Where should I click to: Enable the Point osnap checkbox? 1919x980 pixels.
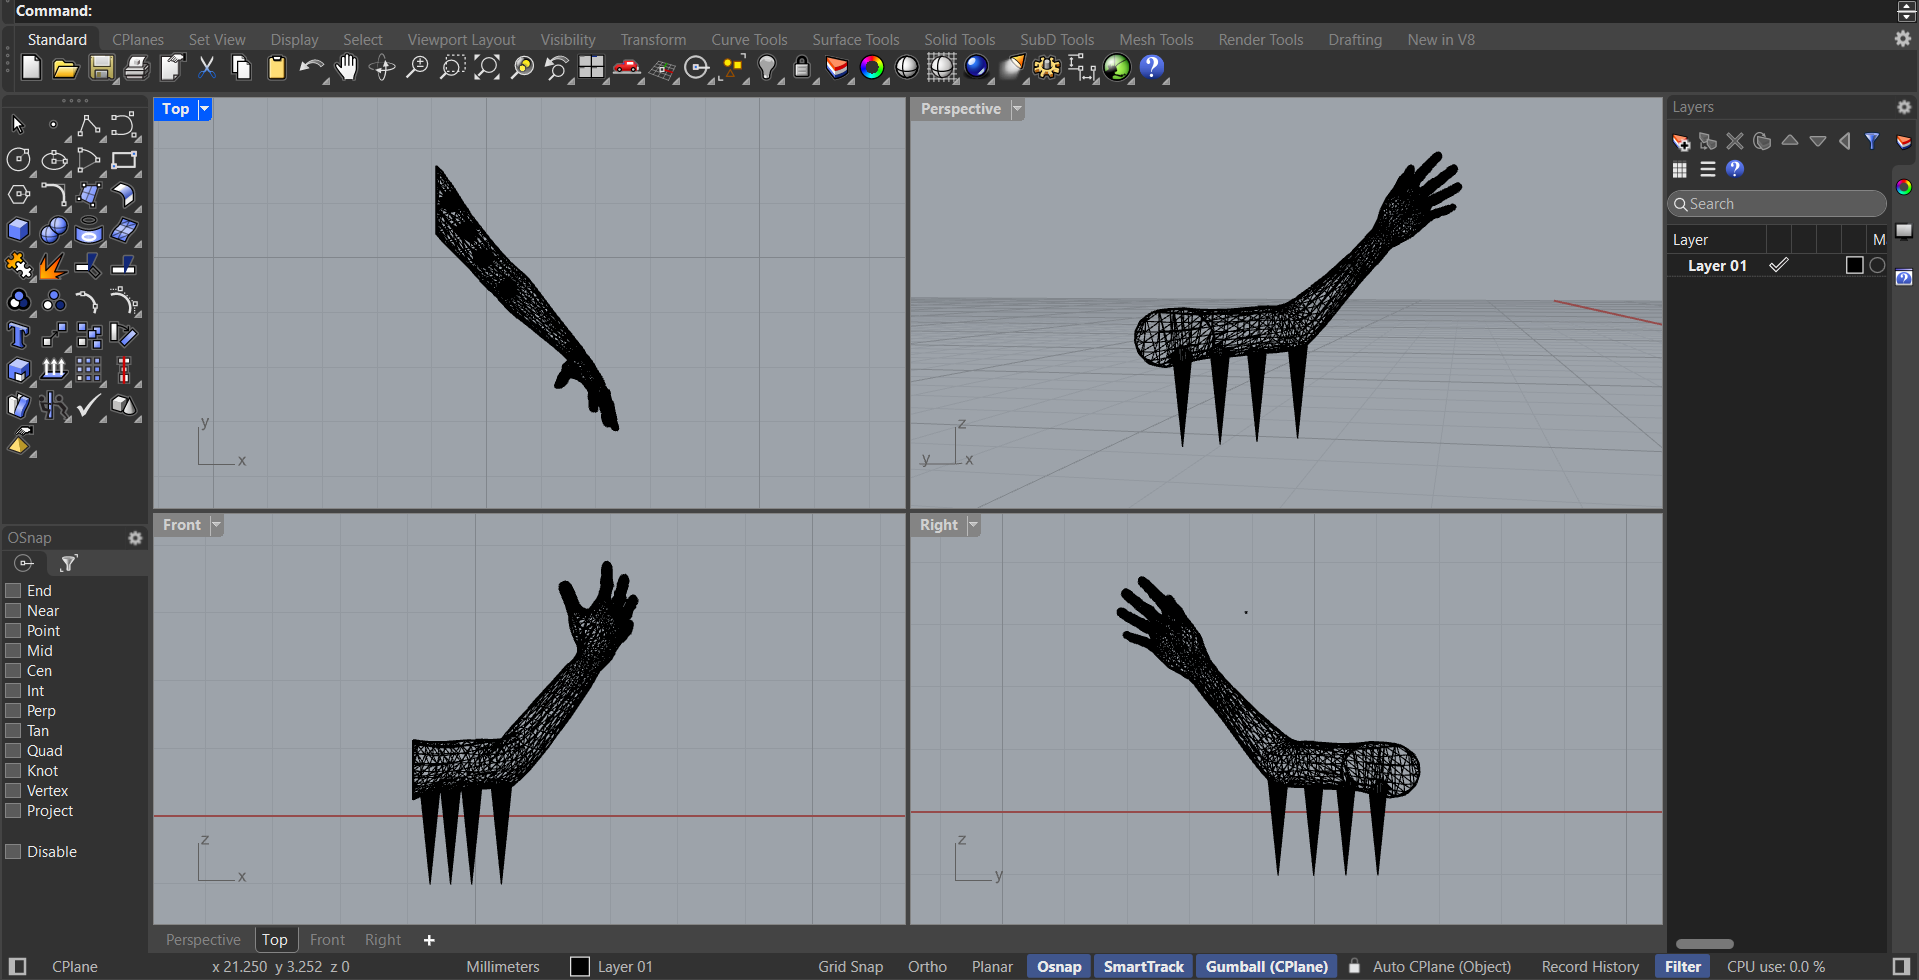tap(13, 631)
